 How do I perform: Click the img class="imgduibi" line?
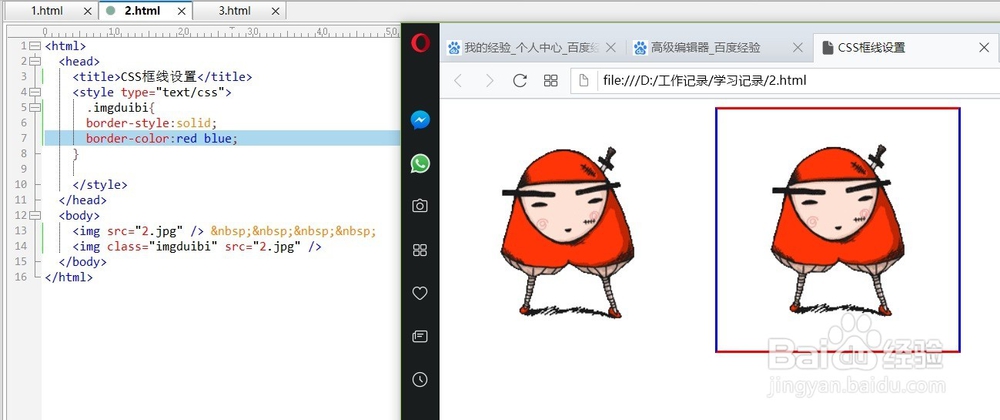pyautogui.click(x=197, y=247)
